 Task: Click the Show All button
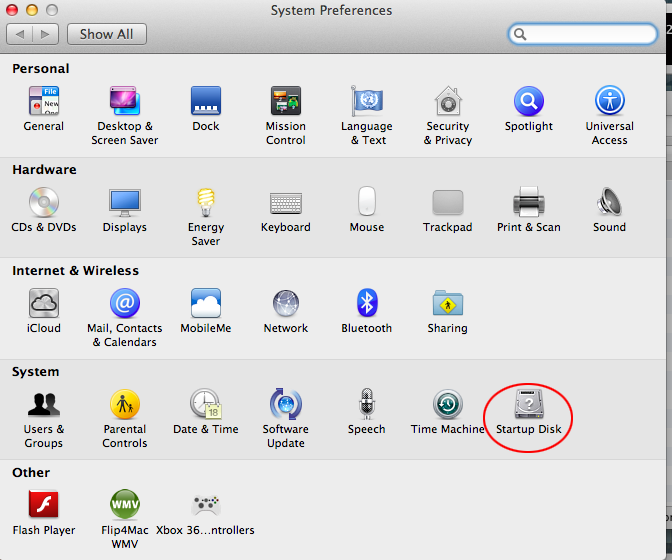pyautogui.click(x=107, y=34)
